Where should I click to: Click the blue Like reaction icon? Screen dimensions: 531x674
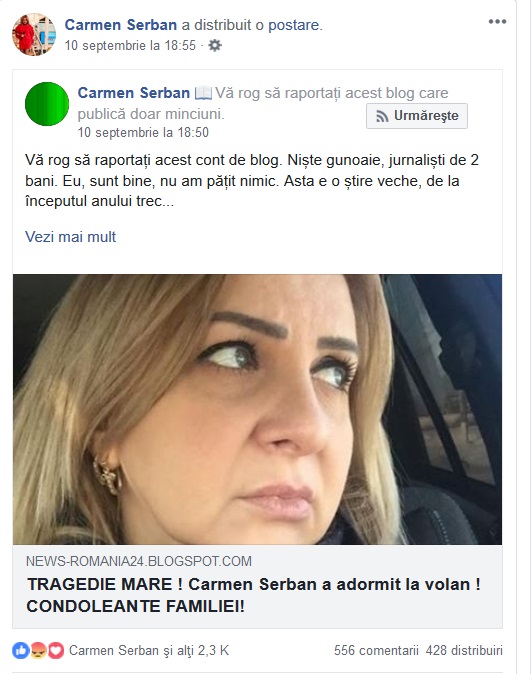pyautogui.click(x=20, y=651)
